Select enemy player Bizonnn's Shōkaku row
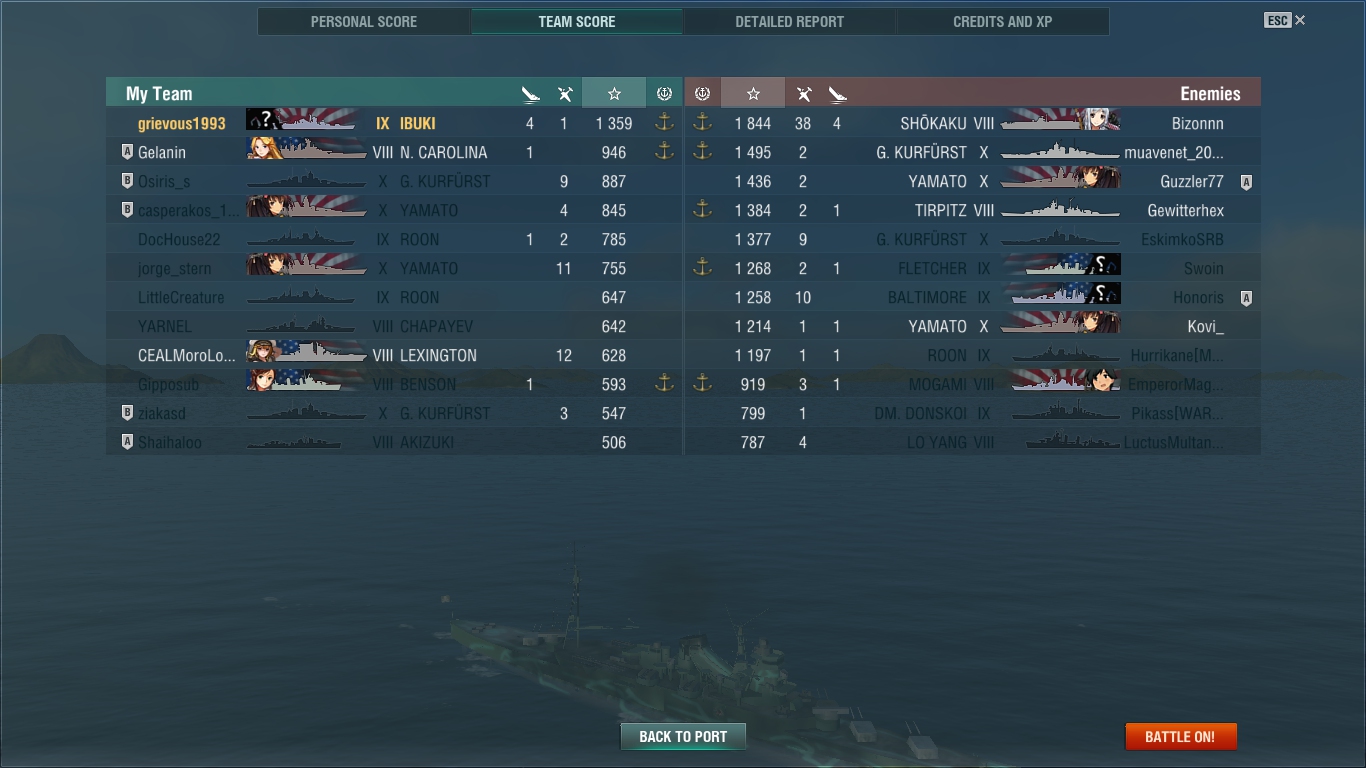The width and height of the screenshot is (1366, 768). [x=972, y=123]
